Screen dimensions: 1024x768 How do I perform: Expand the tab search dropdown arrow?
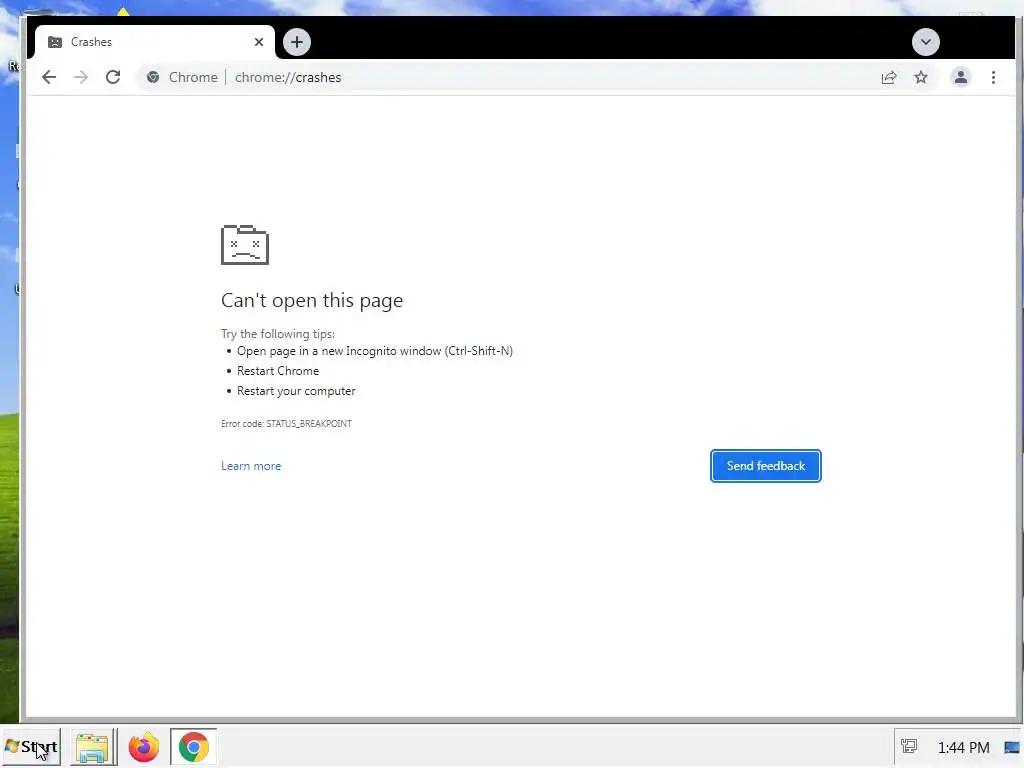tap(925, 42)
